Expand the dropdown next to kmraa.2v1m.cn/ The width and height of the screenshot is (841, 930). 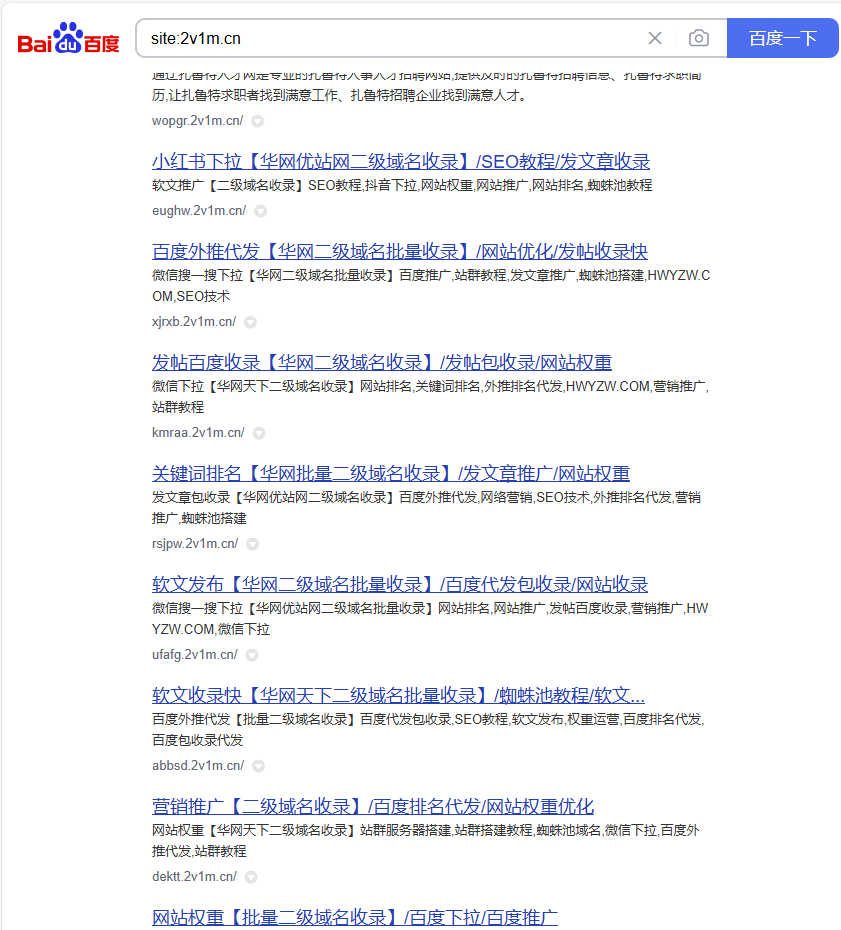(259, 433)
